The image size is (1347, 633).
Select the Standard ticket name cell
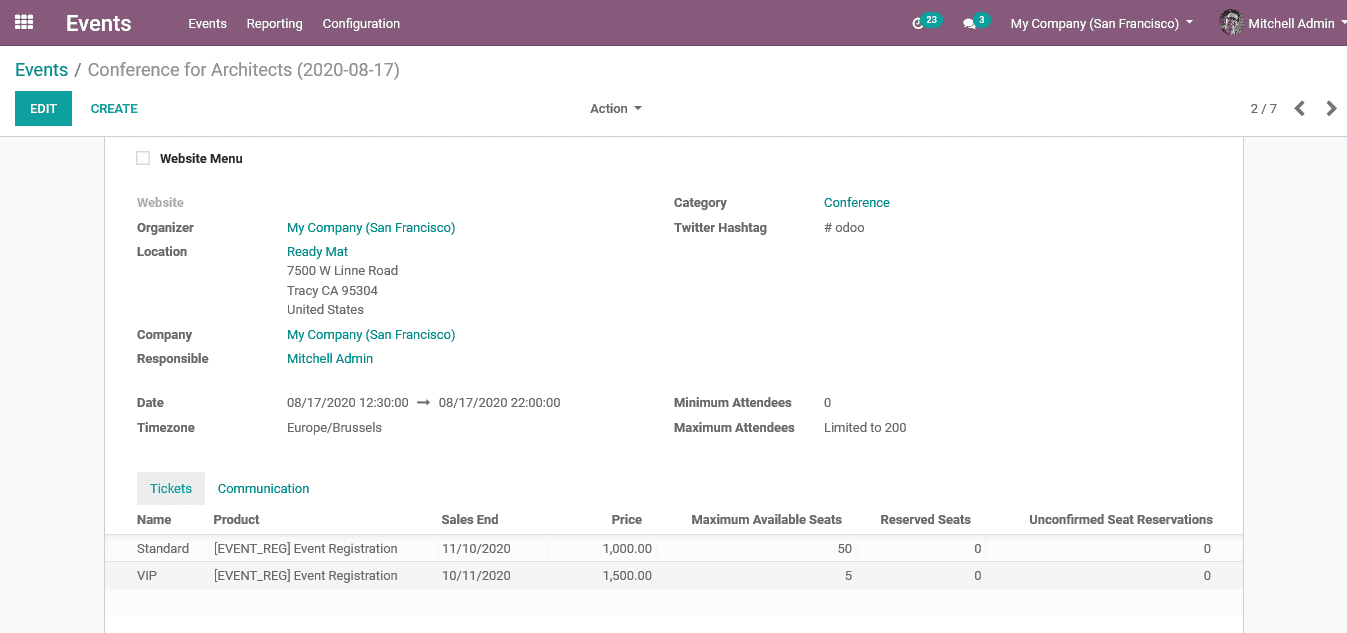(163, 549)
